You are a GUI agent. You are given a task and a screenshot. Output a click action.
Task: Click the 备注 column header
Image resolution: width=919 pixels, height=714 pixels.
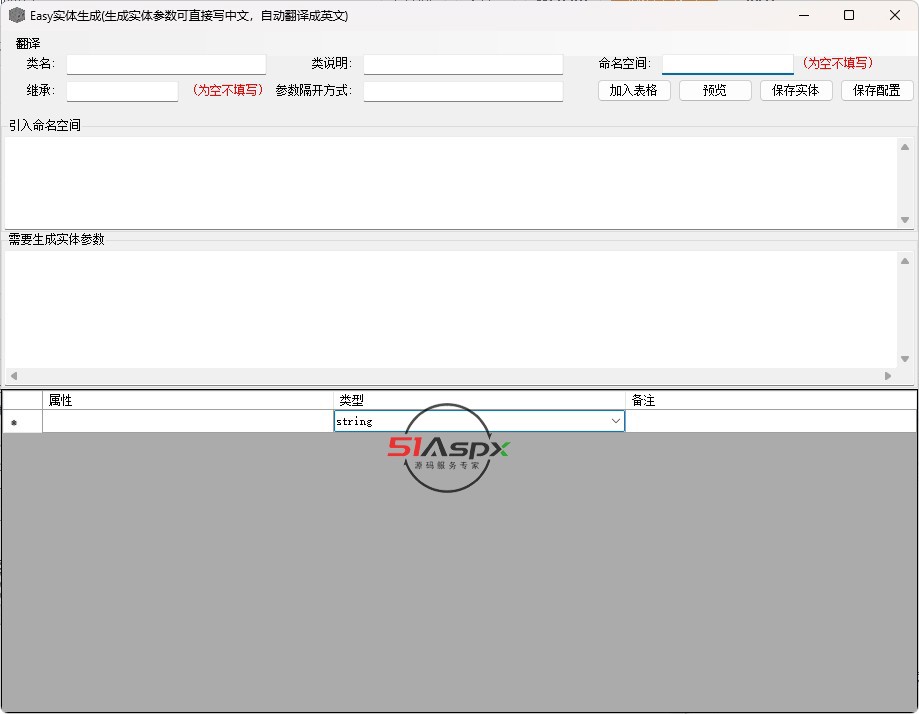point(771,400)
